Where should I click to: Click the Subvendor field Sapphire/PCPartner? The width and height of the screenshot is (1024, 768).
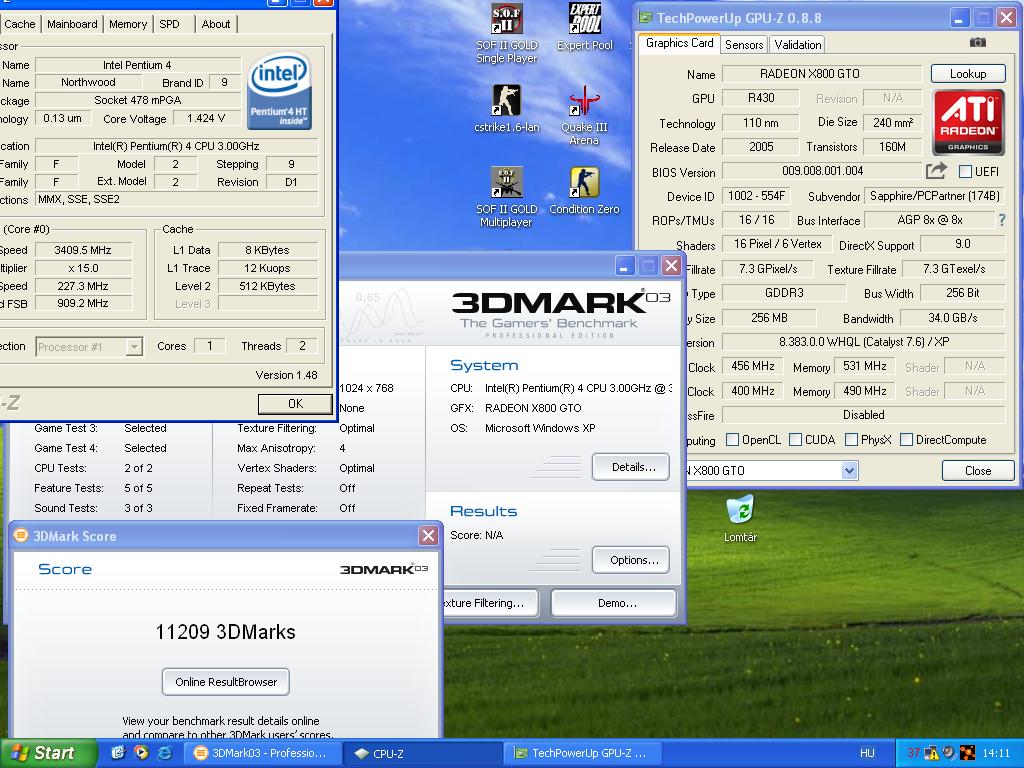[x=935, y=196]
